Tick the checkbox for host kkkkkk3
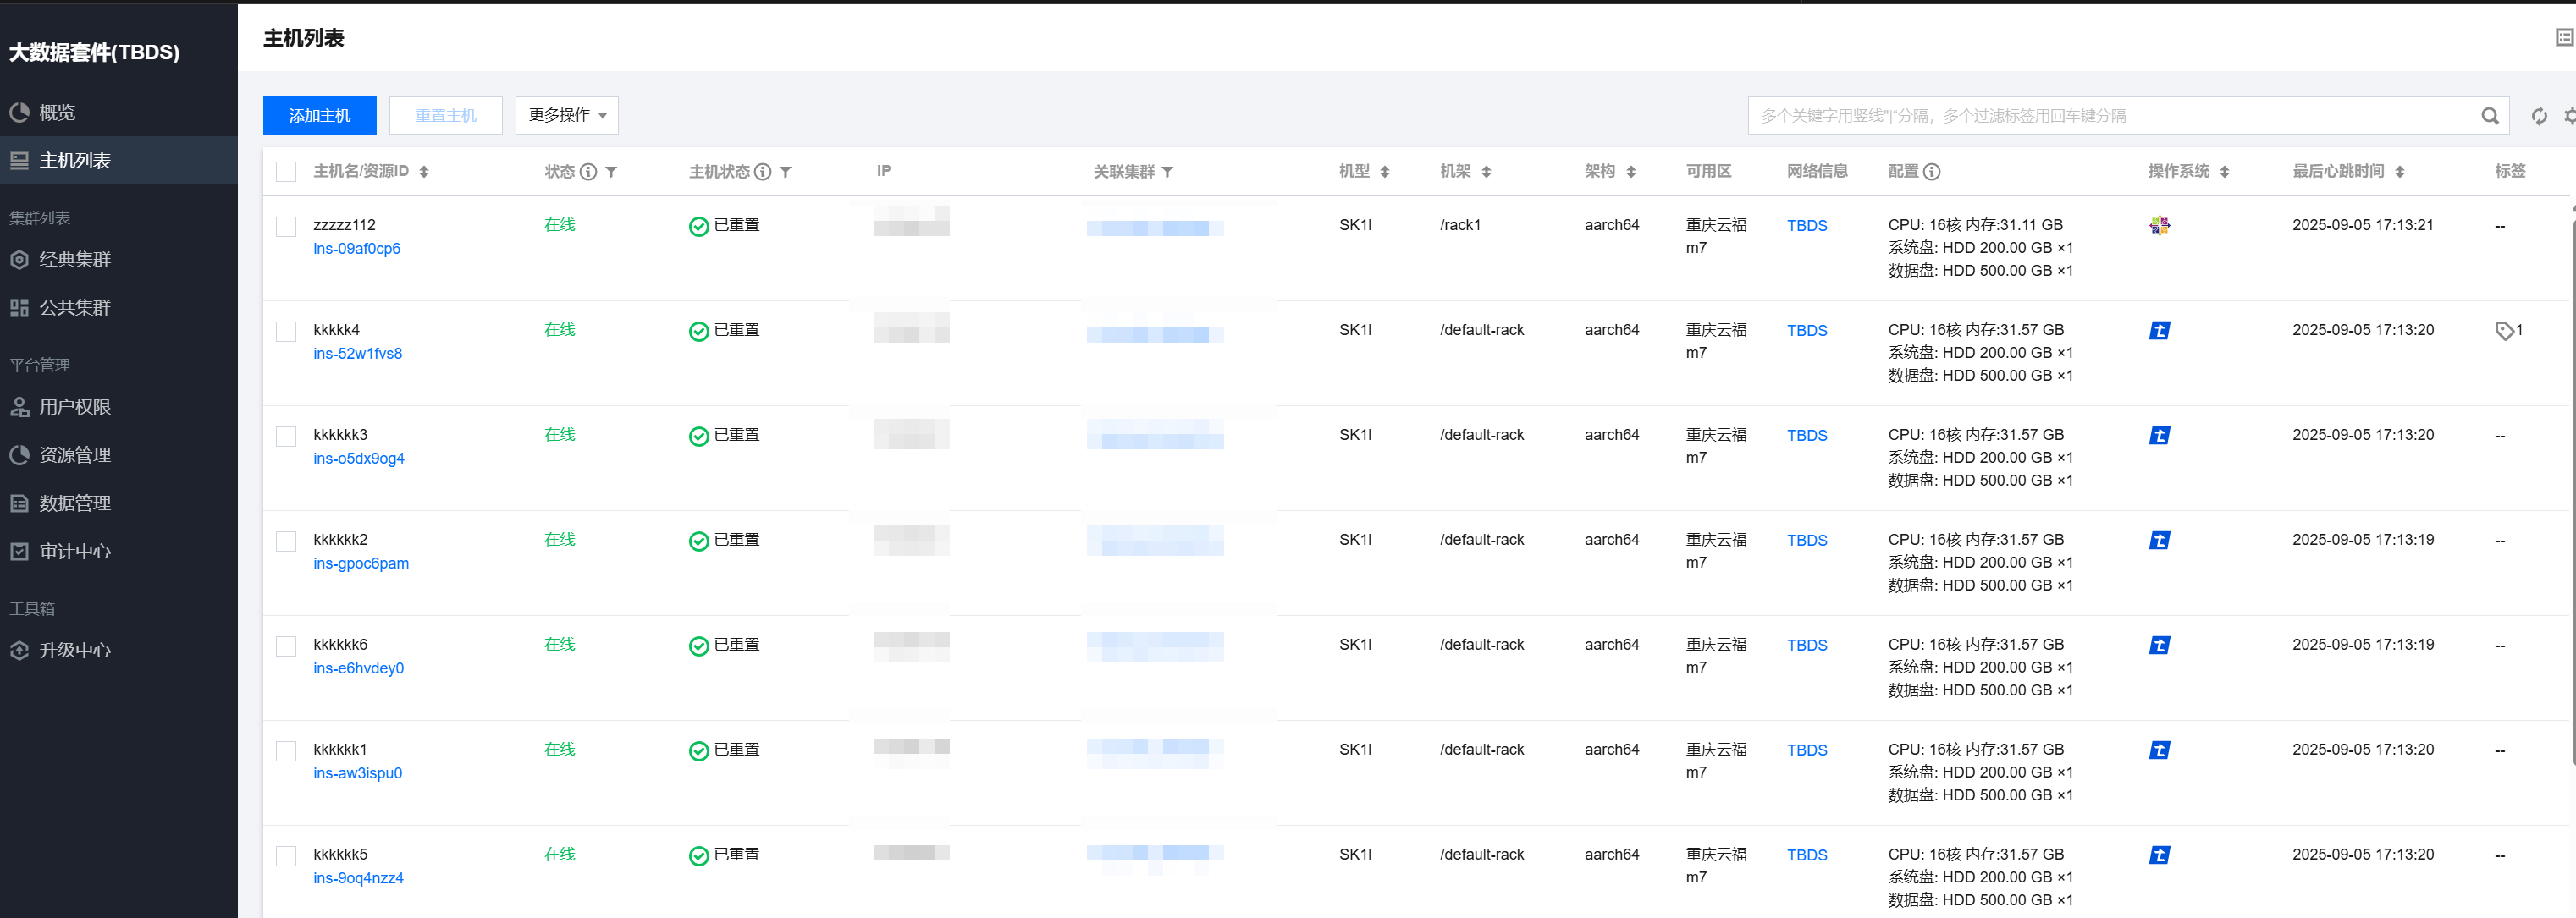 pos(286,436)
